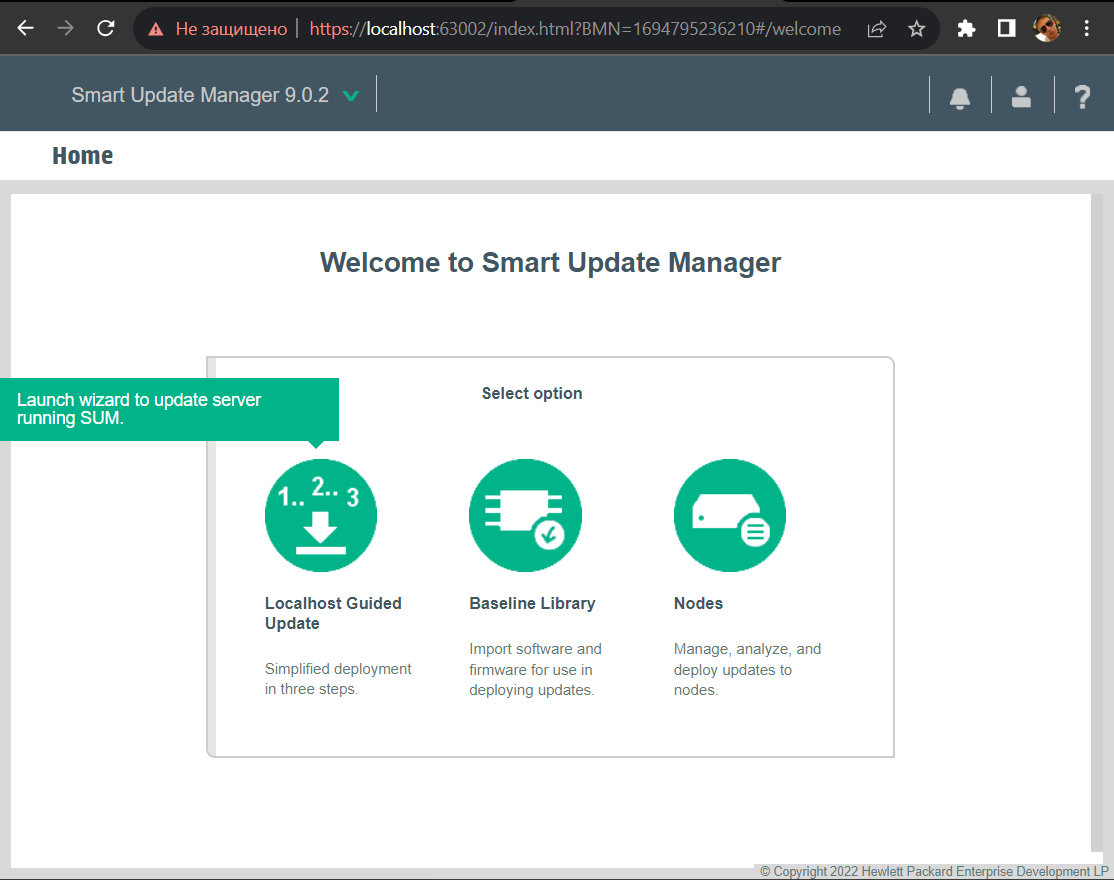
Task: Open the browser extensions puzzle icon
Action: (x=966, y=29)
